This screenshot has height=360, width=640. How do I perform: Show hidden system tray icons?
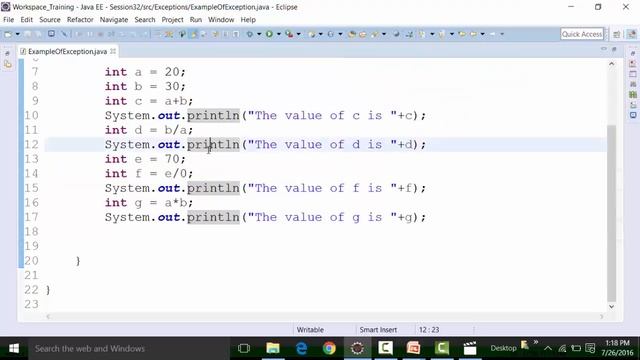[x=548, y=348]
